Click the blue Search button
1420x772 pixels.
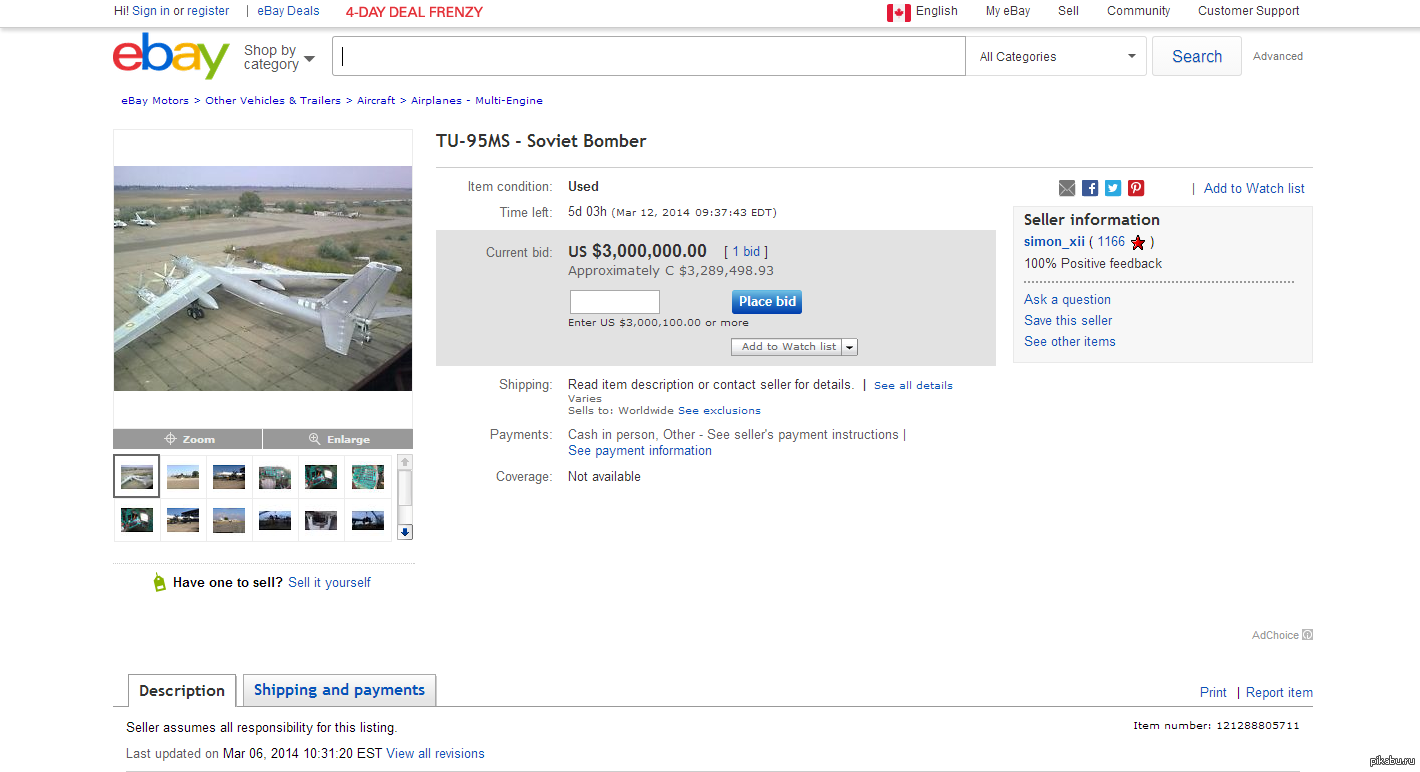click(1196, 57)
